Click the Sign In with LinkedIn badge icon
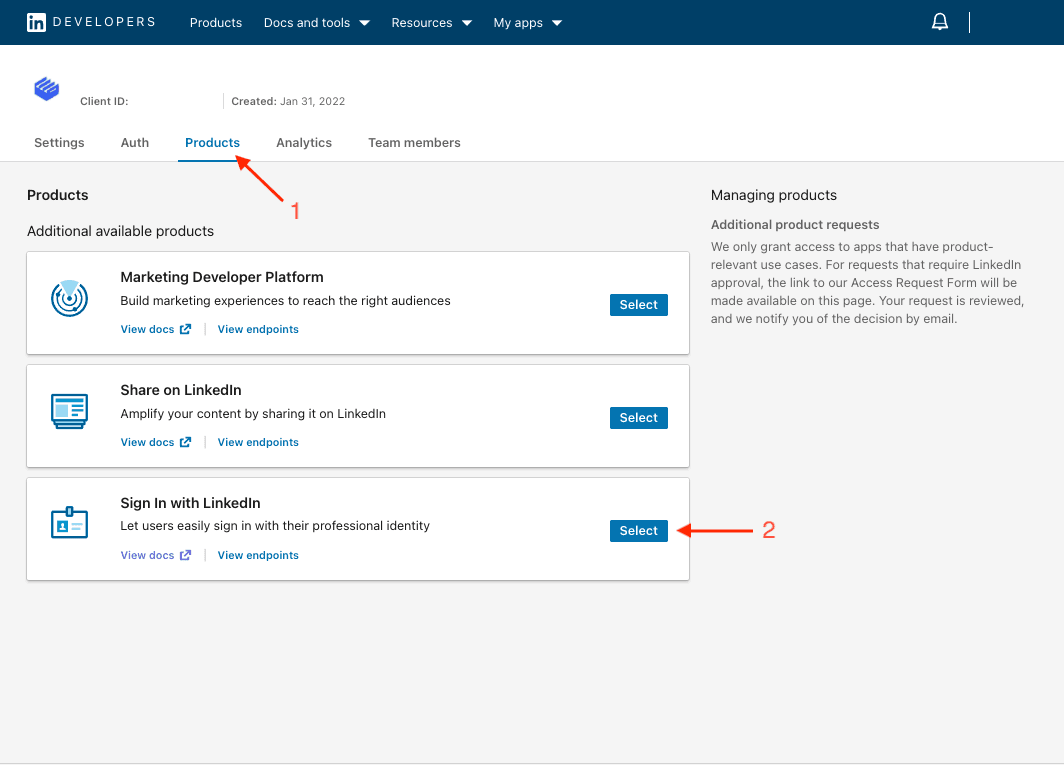This screenshot has height=765, width=1064. pos(69,522)
